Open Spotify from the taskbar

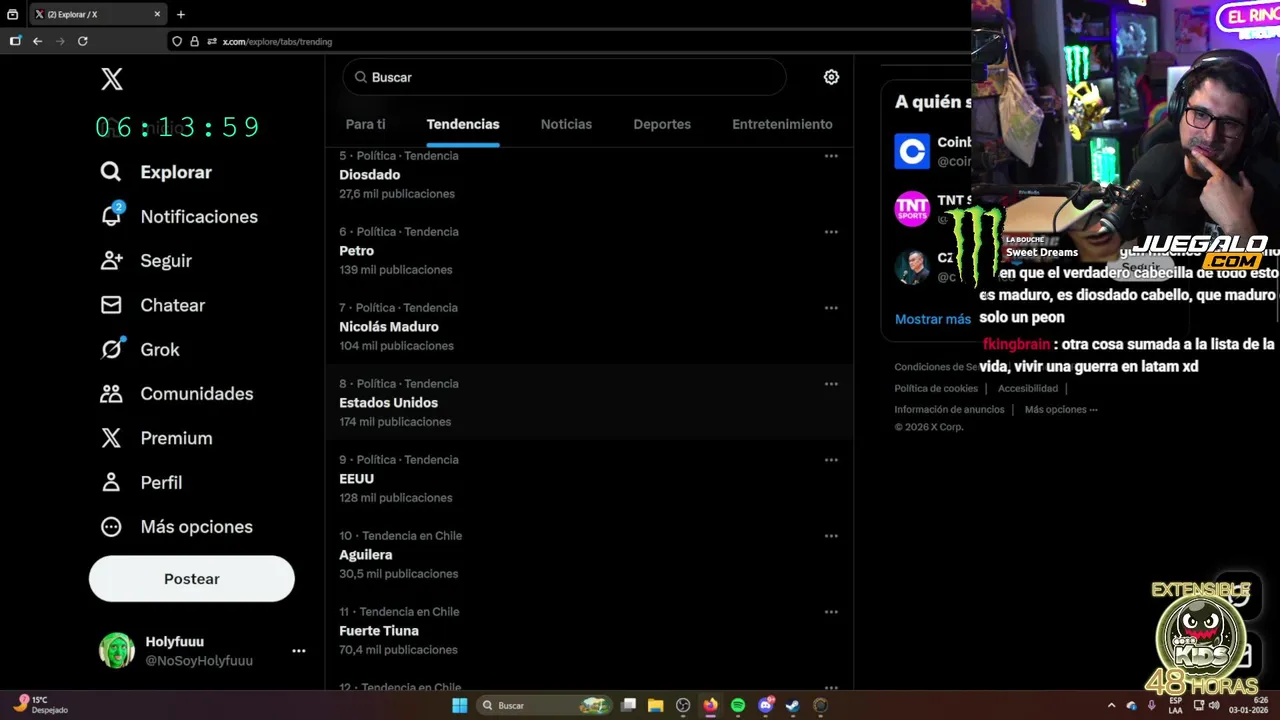pyautogui.click(x=738, y=705)
